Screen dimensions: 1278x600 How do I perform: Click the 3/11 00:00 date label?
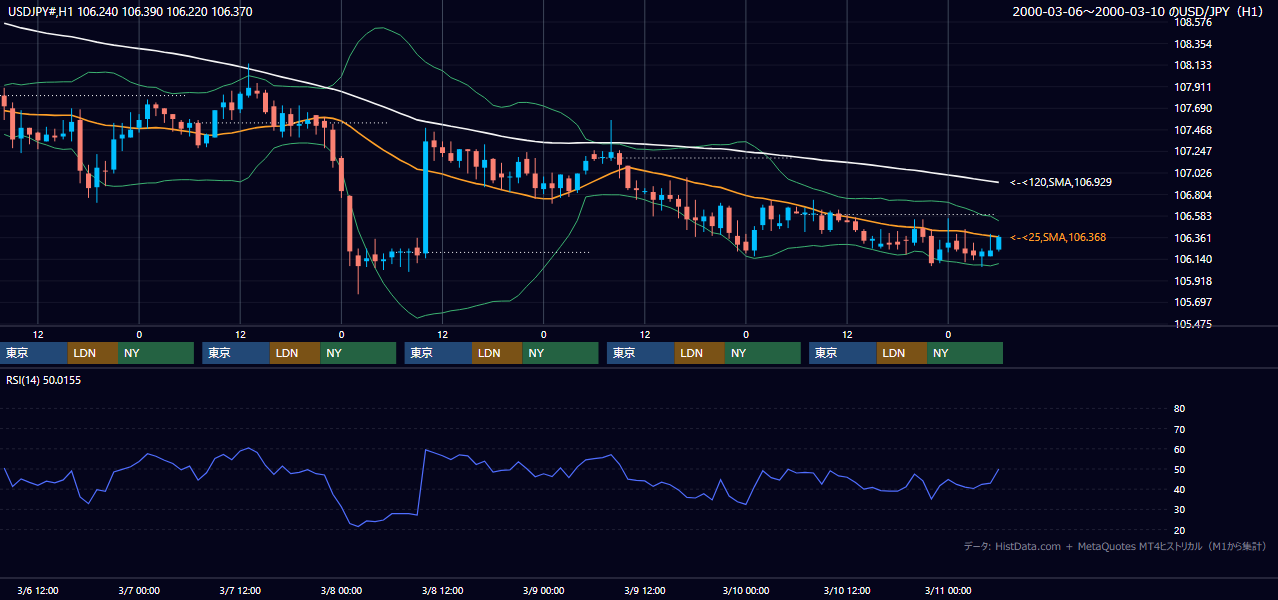(x=948, y=591)
